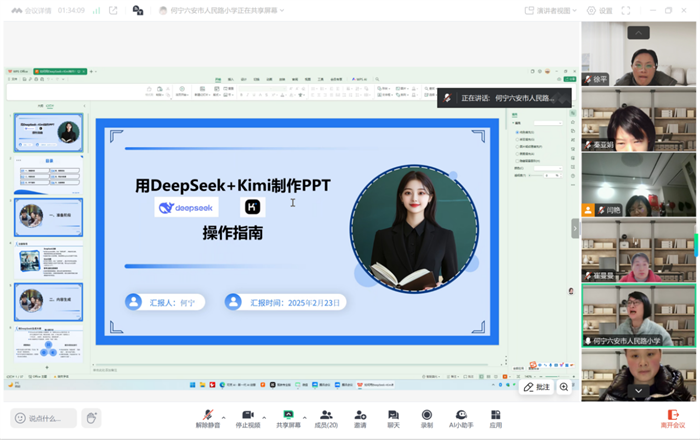Click the '操作指南' subtitle on the slide
Image resolution: width=700 pixels, height=440 pixels.
[233, 233]
